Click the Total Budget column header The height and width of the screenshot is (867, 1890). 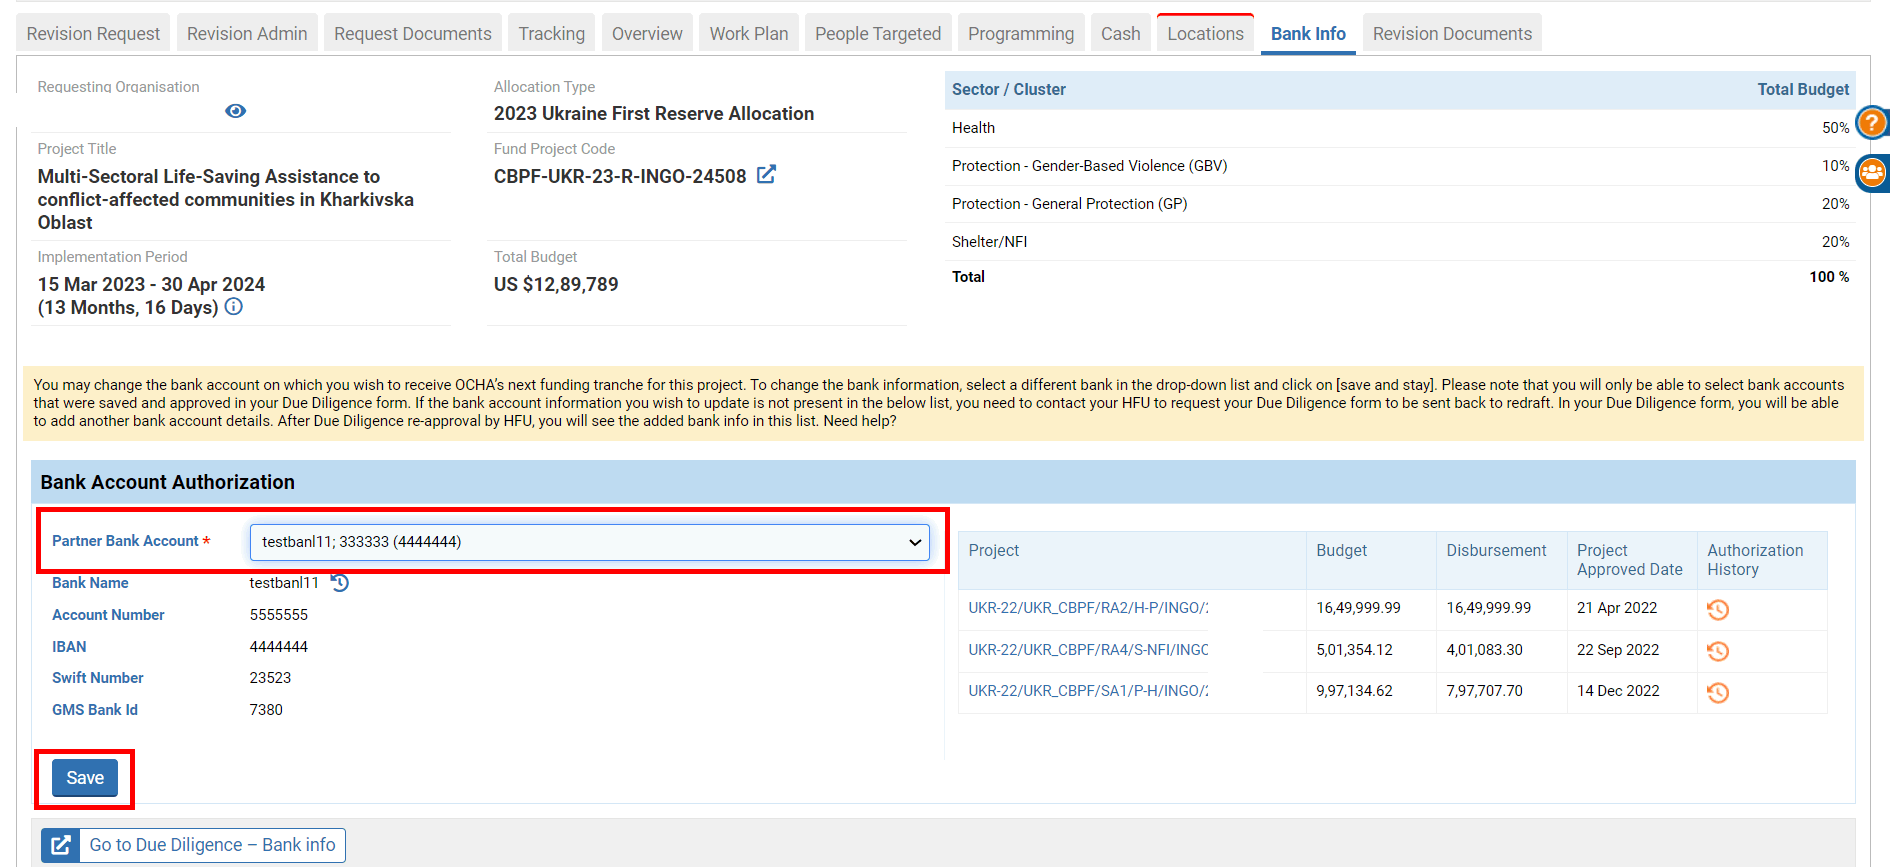[1803, 90]
